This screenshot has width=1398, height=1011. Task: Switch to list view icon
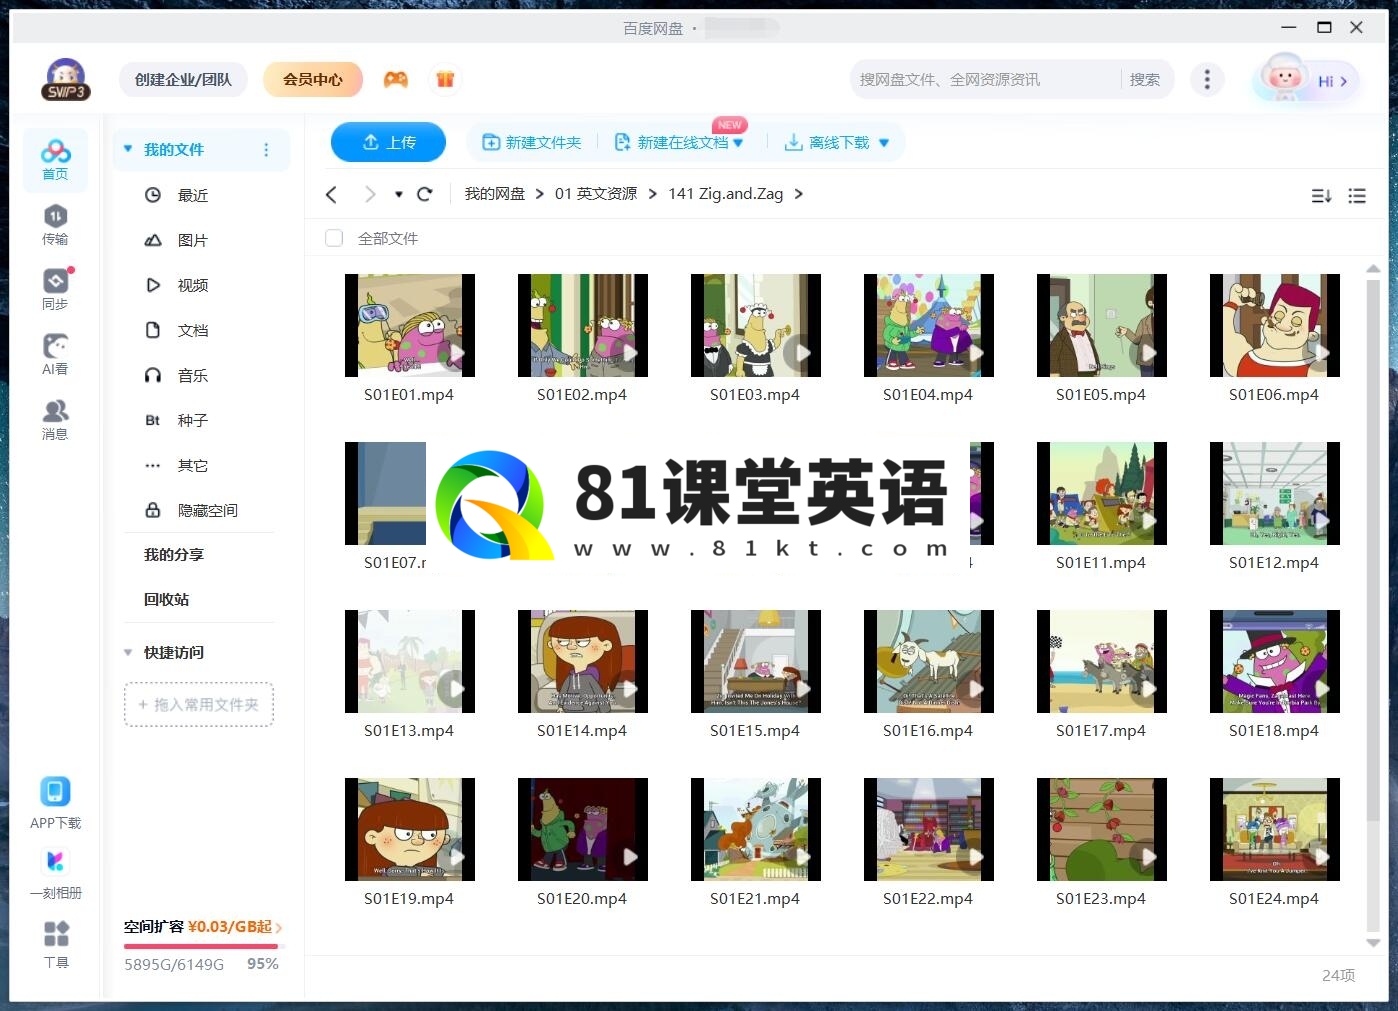pos(1357,196)
